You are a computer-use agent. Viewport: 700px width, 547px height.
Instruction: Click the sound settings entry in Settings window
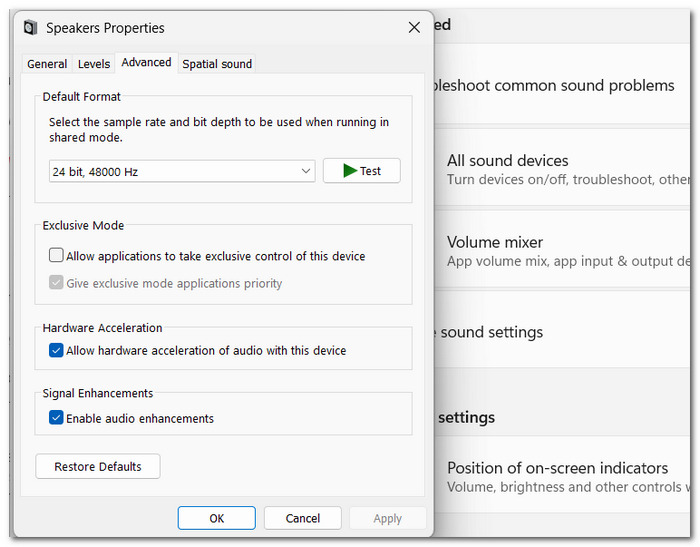coord(562,331)
